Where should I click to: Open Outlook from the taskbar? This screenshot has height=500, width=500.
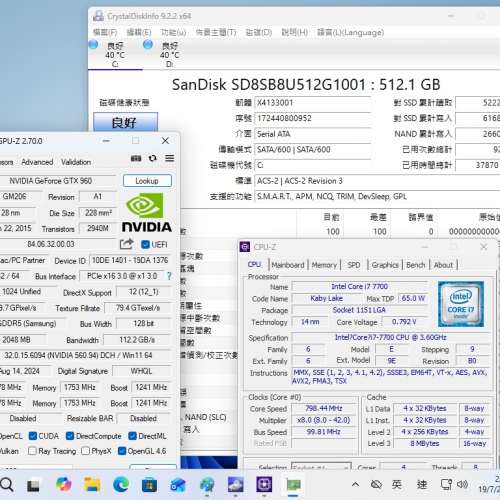(x=178, y=485)
